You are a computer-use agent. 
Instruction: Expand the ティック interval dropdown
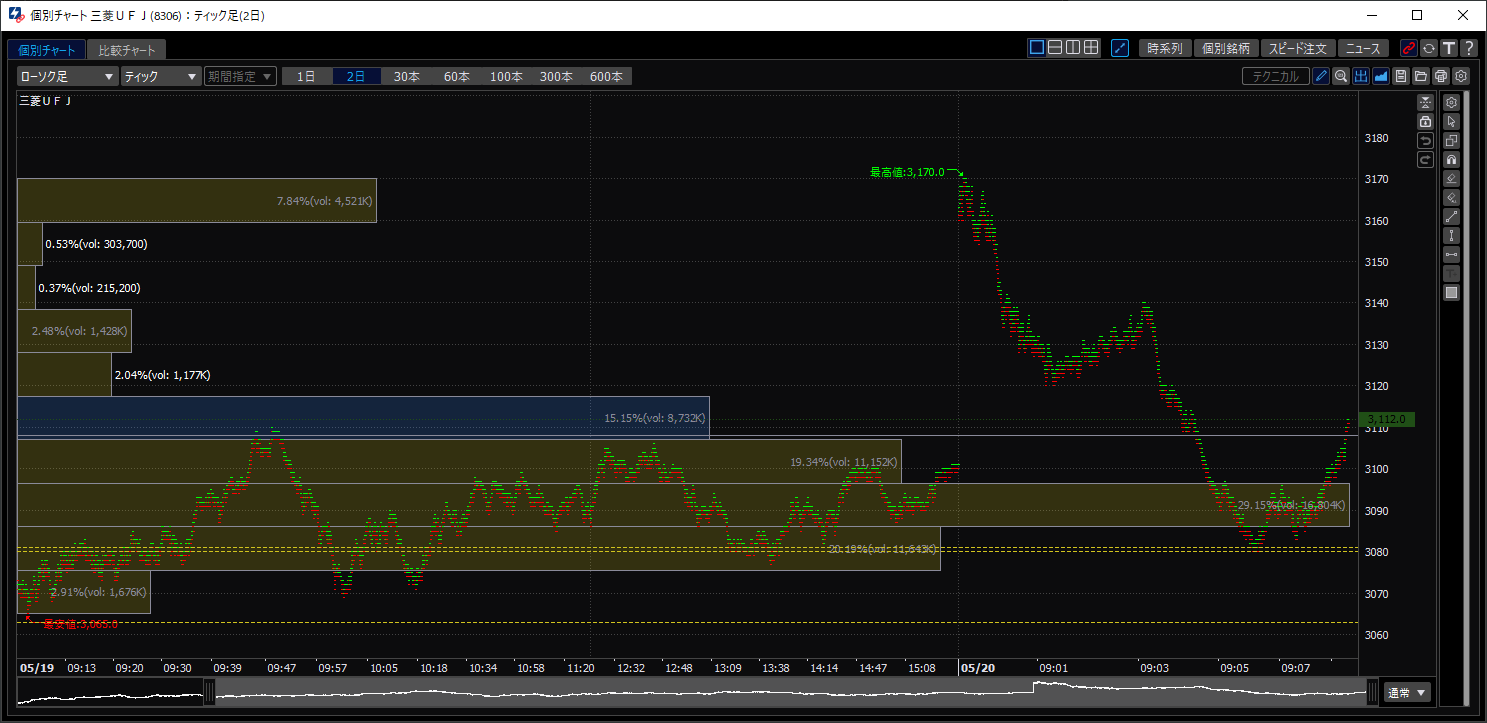(x=161, y=76)
